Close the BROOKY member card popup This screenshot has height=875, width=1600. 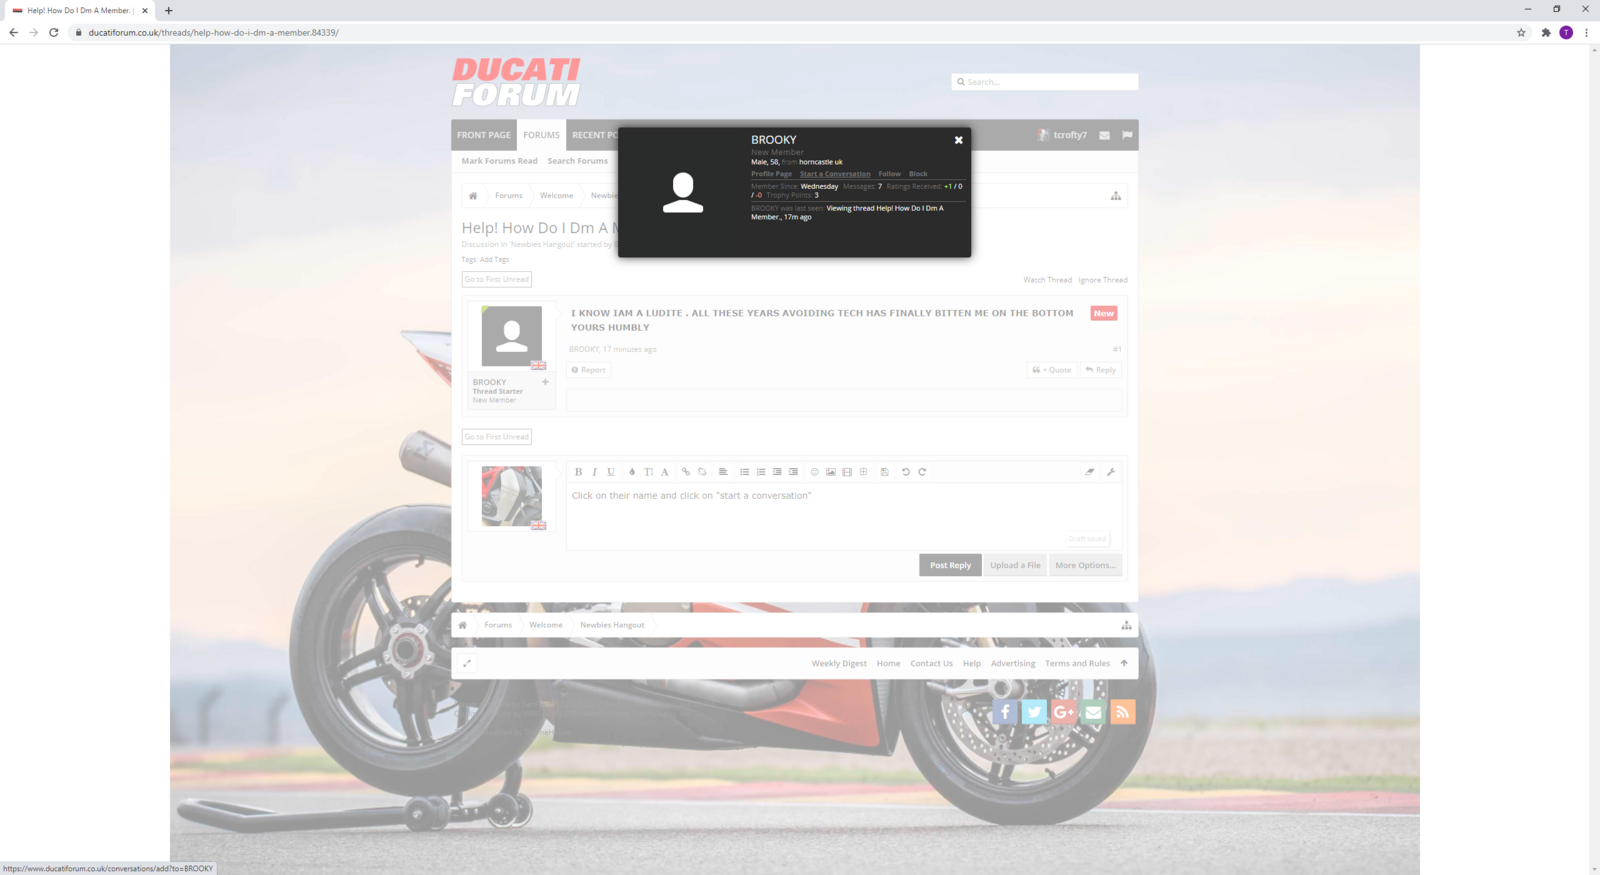point(958,140)
